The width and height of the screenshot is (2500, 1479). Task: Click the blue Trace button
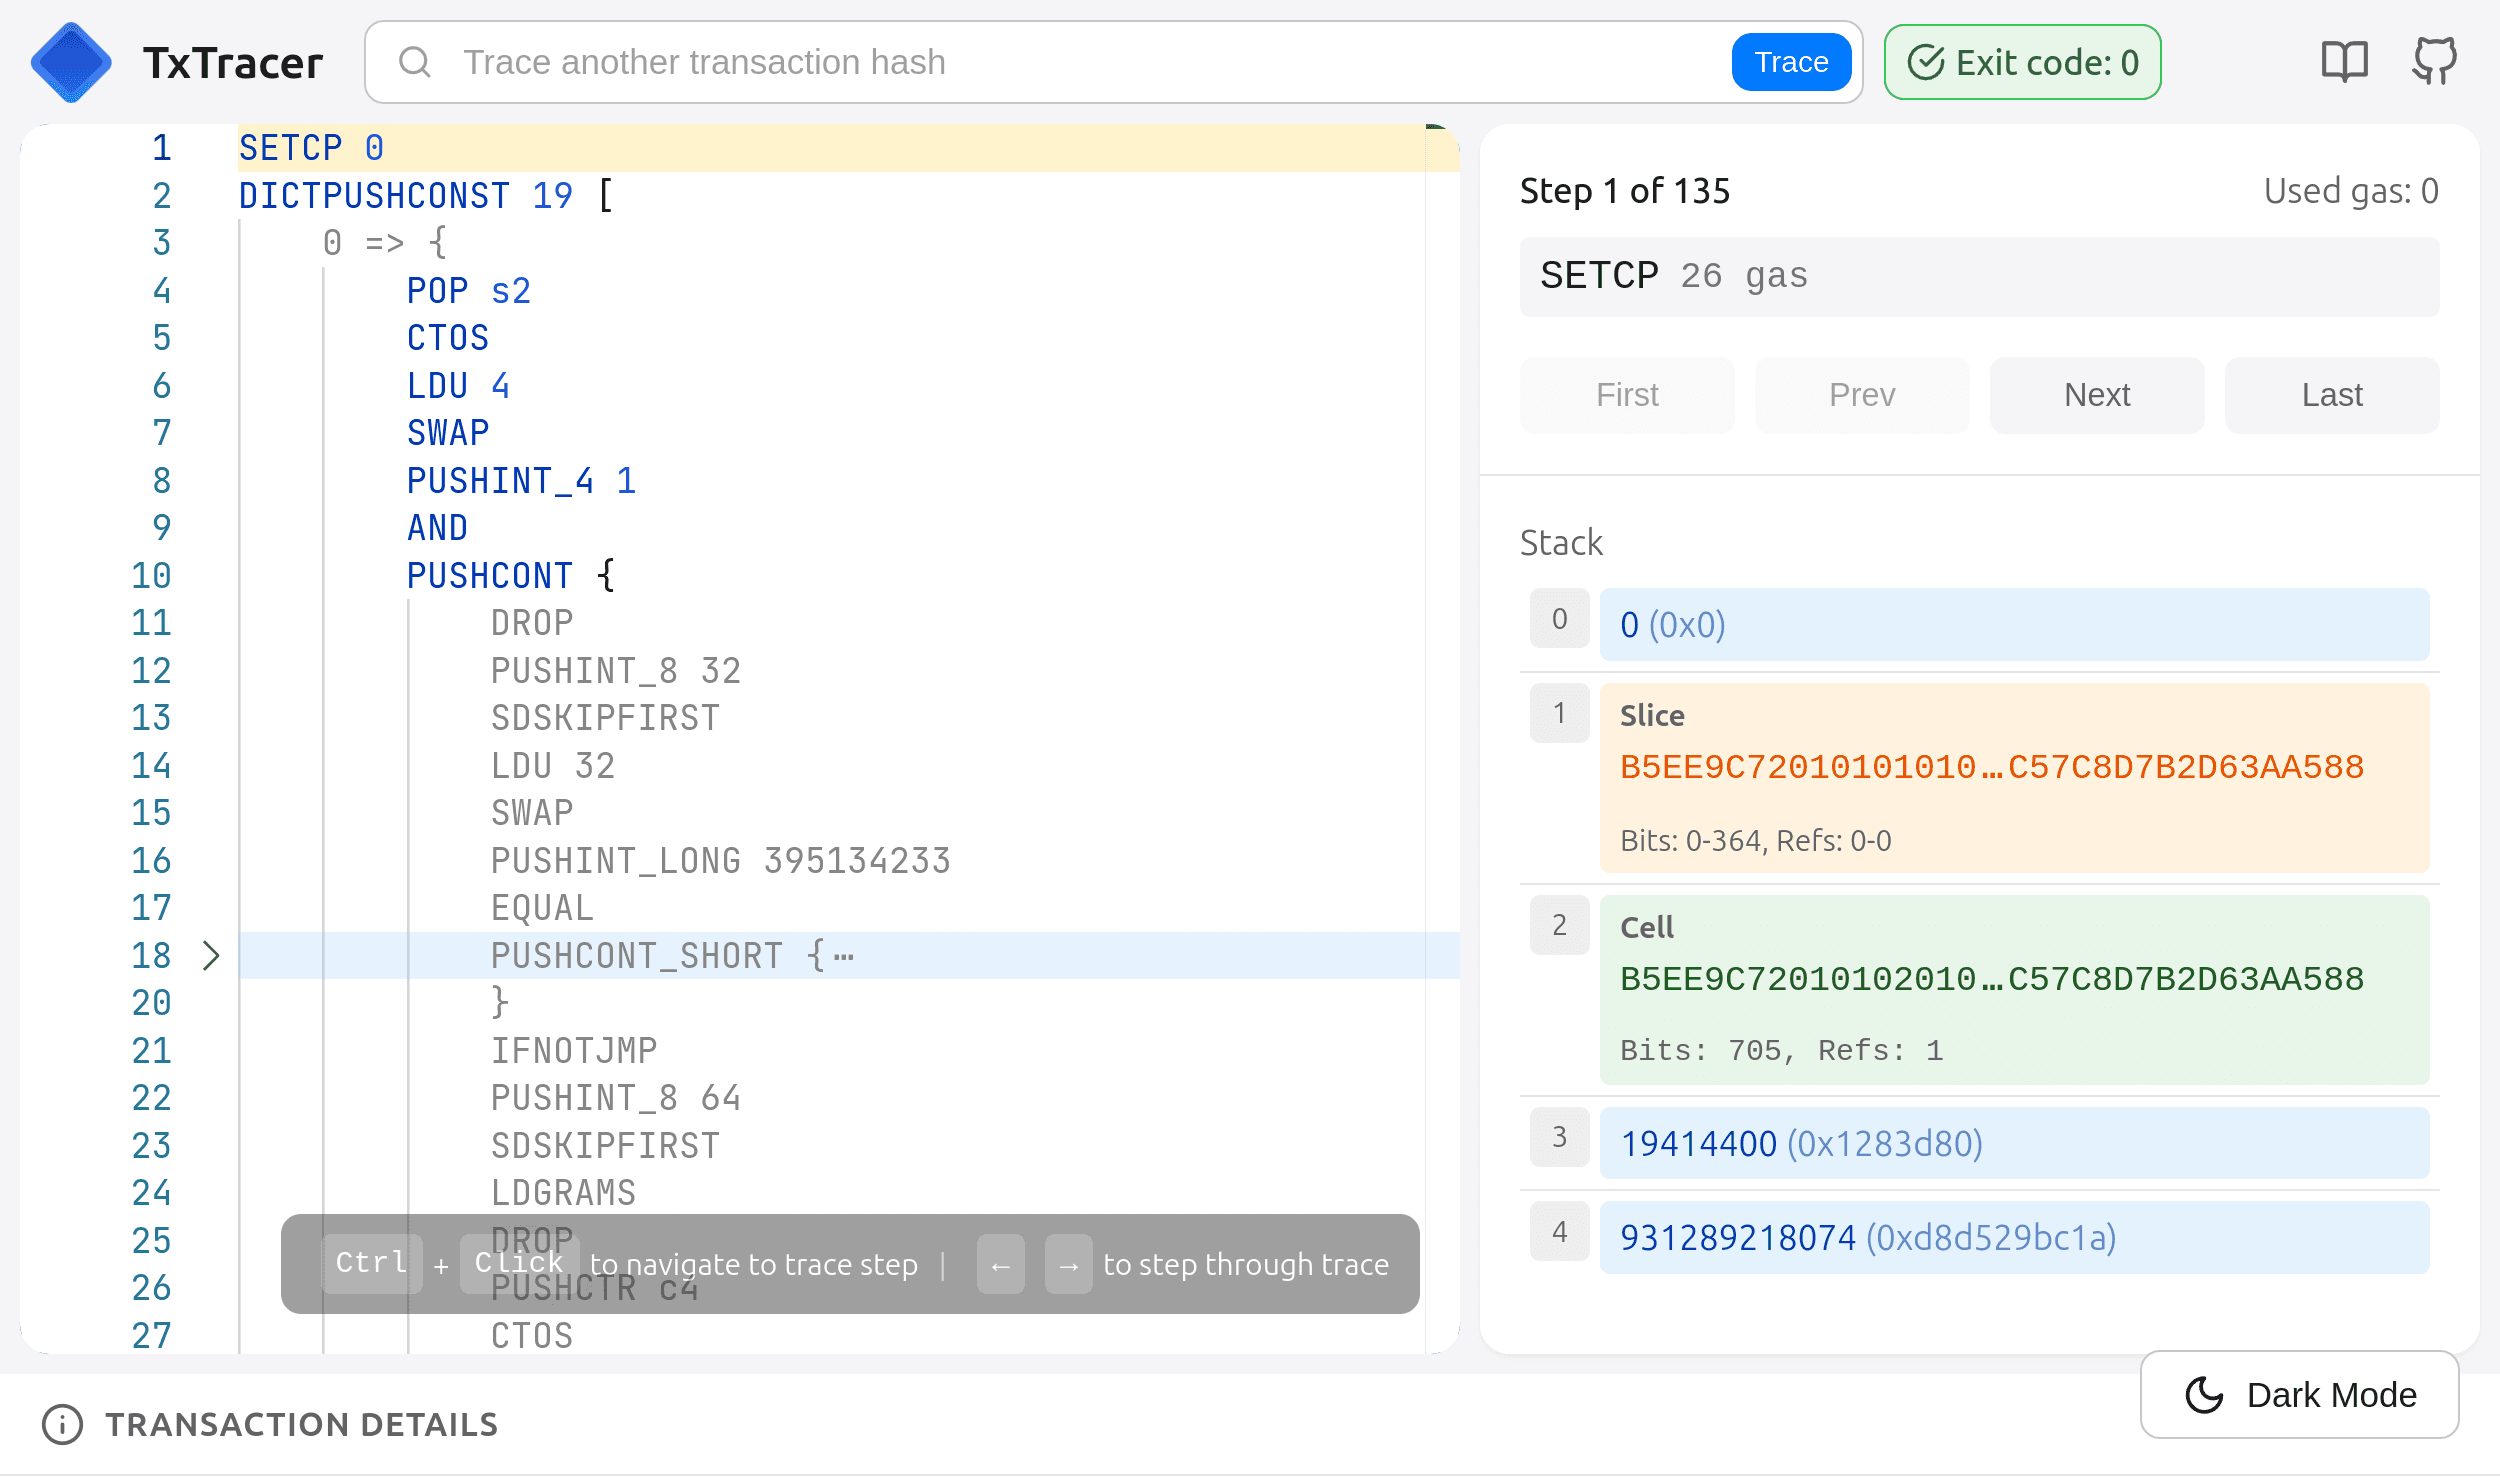click(x=1791, y=62)
